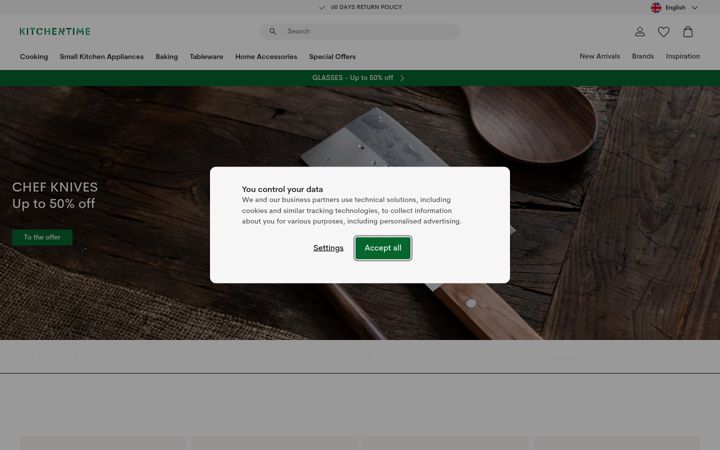The image size is (720, 450).
Task: Go to the Brands page
Action: click(x=643, y=56)
